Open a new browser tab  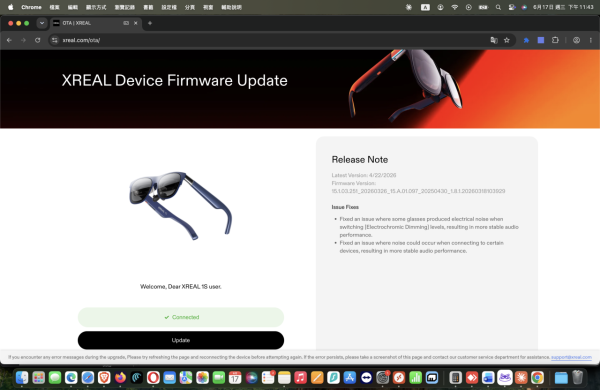(150, 23)
